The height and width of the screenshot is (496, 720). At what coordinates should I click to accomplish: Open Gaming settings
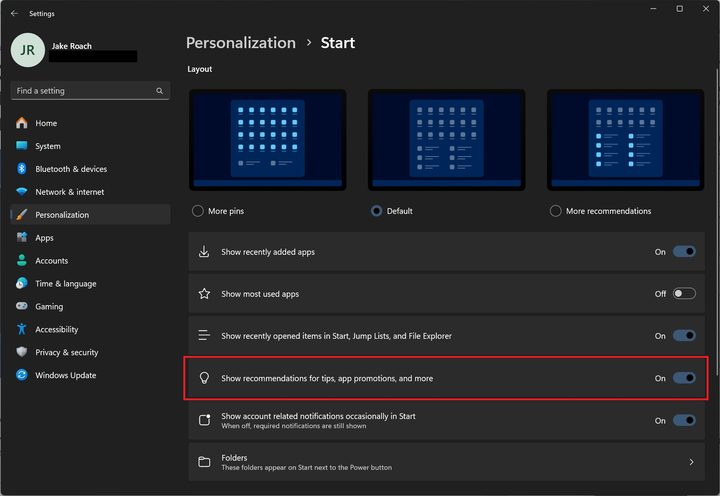tap(90, 306)
